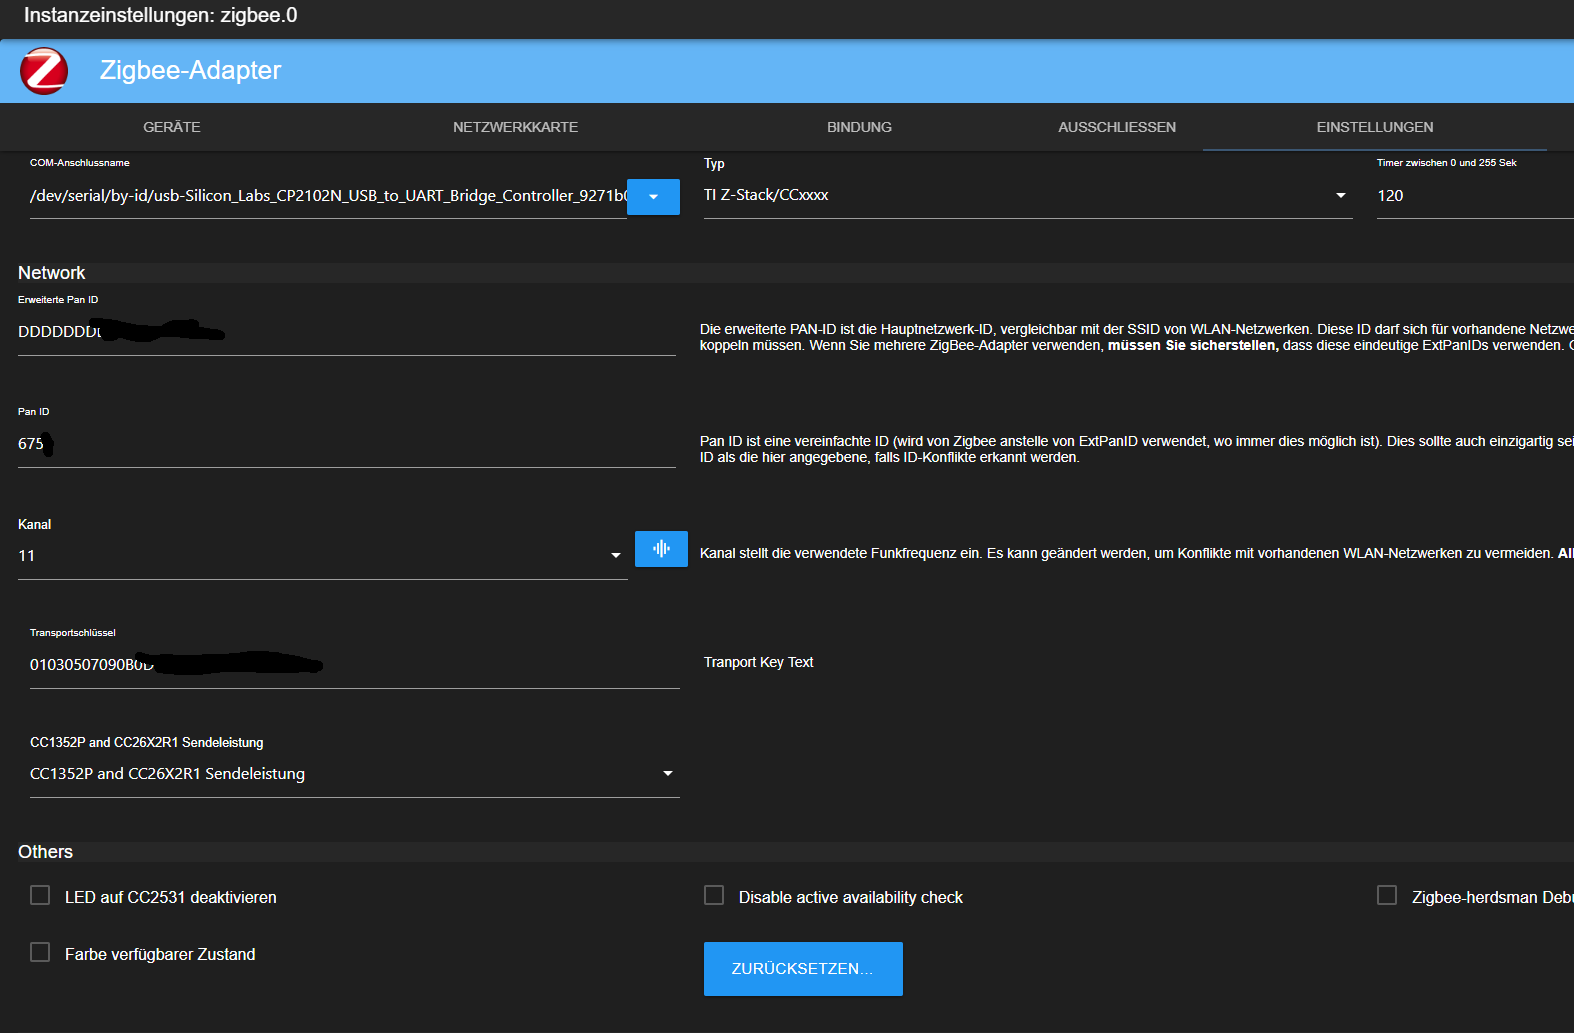Edit the Erweiterte Pan ID field
Screen dimensions: 1574x1033
(347, 332)
